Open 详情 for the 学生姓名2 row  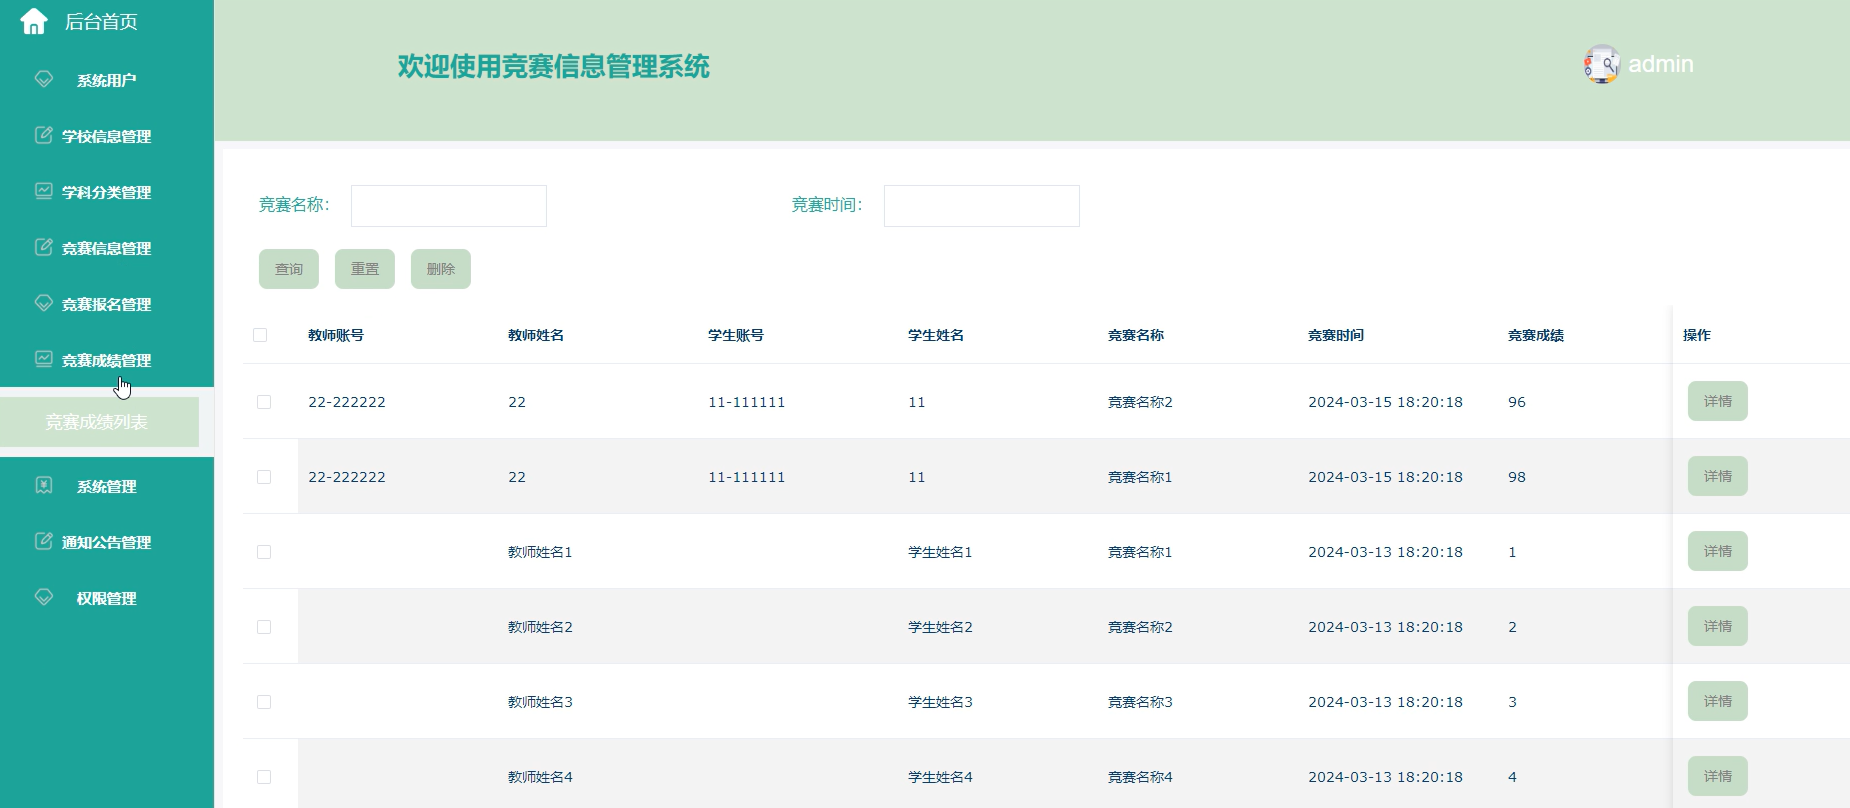click(x=1718, y=626)
